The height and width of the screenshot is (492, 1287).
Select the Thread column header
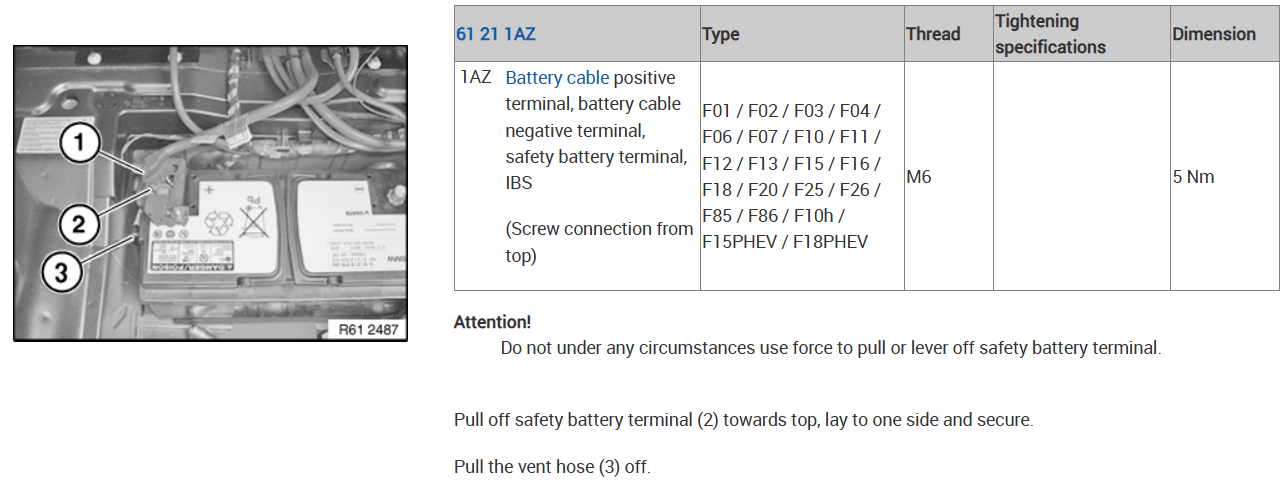tap(932, 34)
